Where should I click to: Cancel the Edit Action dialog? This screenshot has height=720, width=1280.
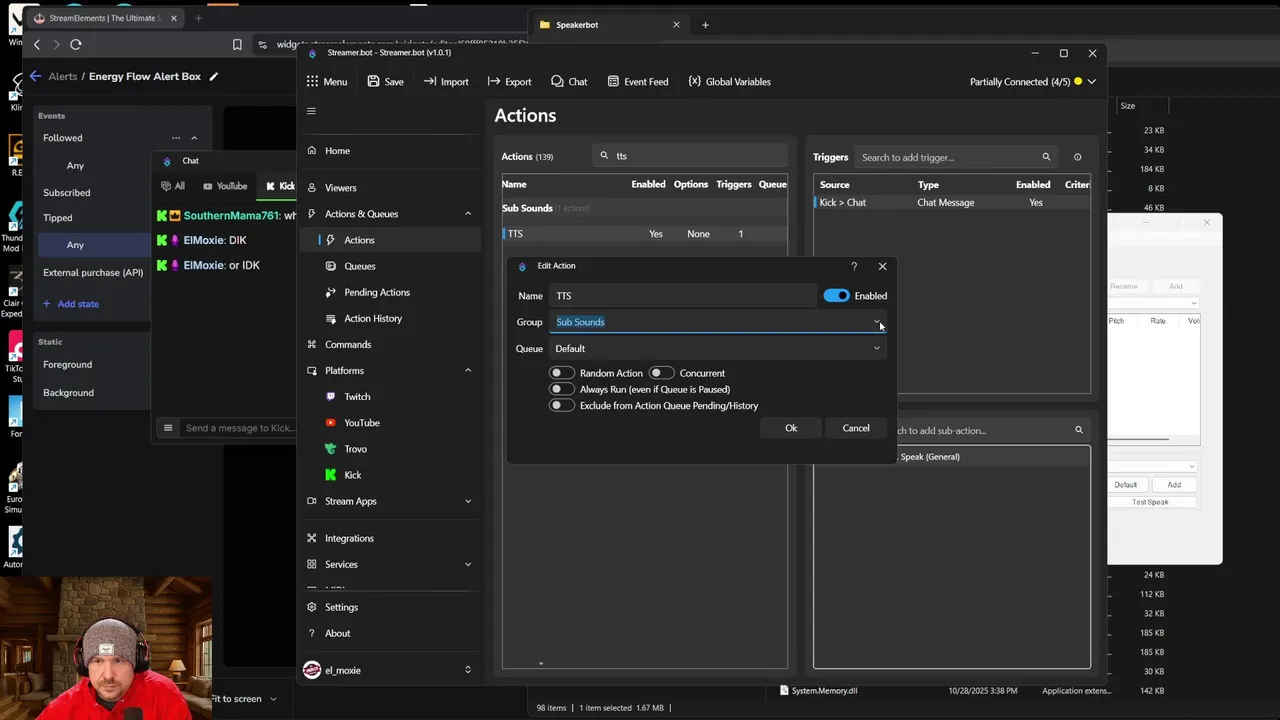pos(856,428)
